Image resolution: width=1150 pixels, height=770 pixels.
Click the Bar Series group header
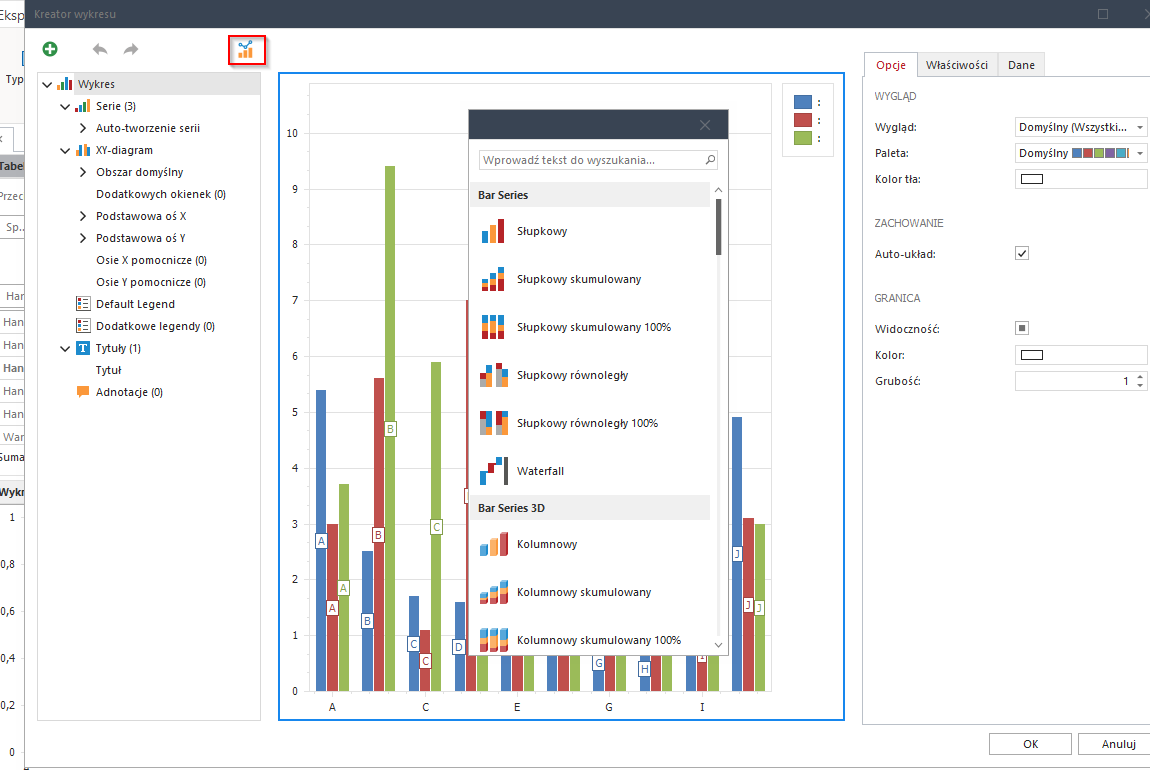coord(589,195)
